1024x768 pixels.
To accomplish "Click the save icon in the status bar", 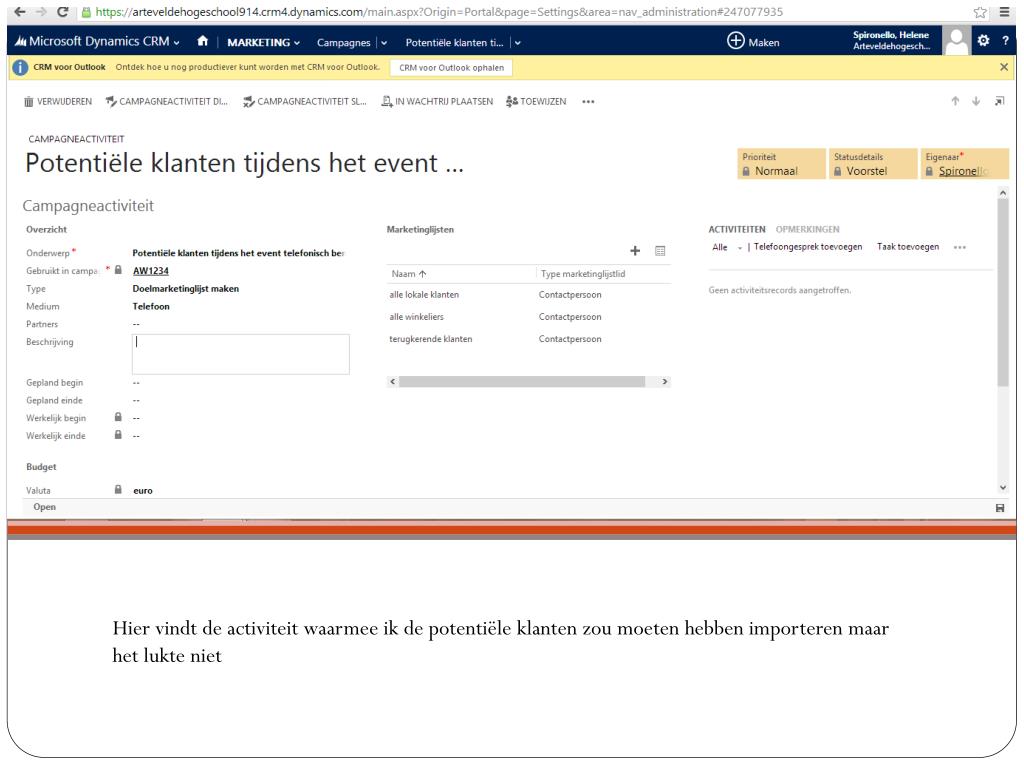I will pyautogui.click(x=1000, y=508).
